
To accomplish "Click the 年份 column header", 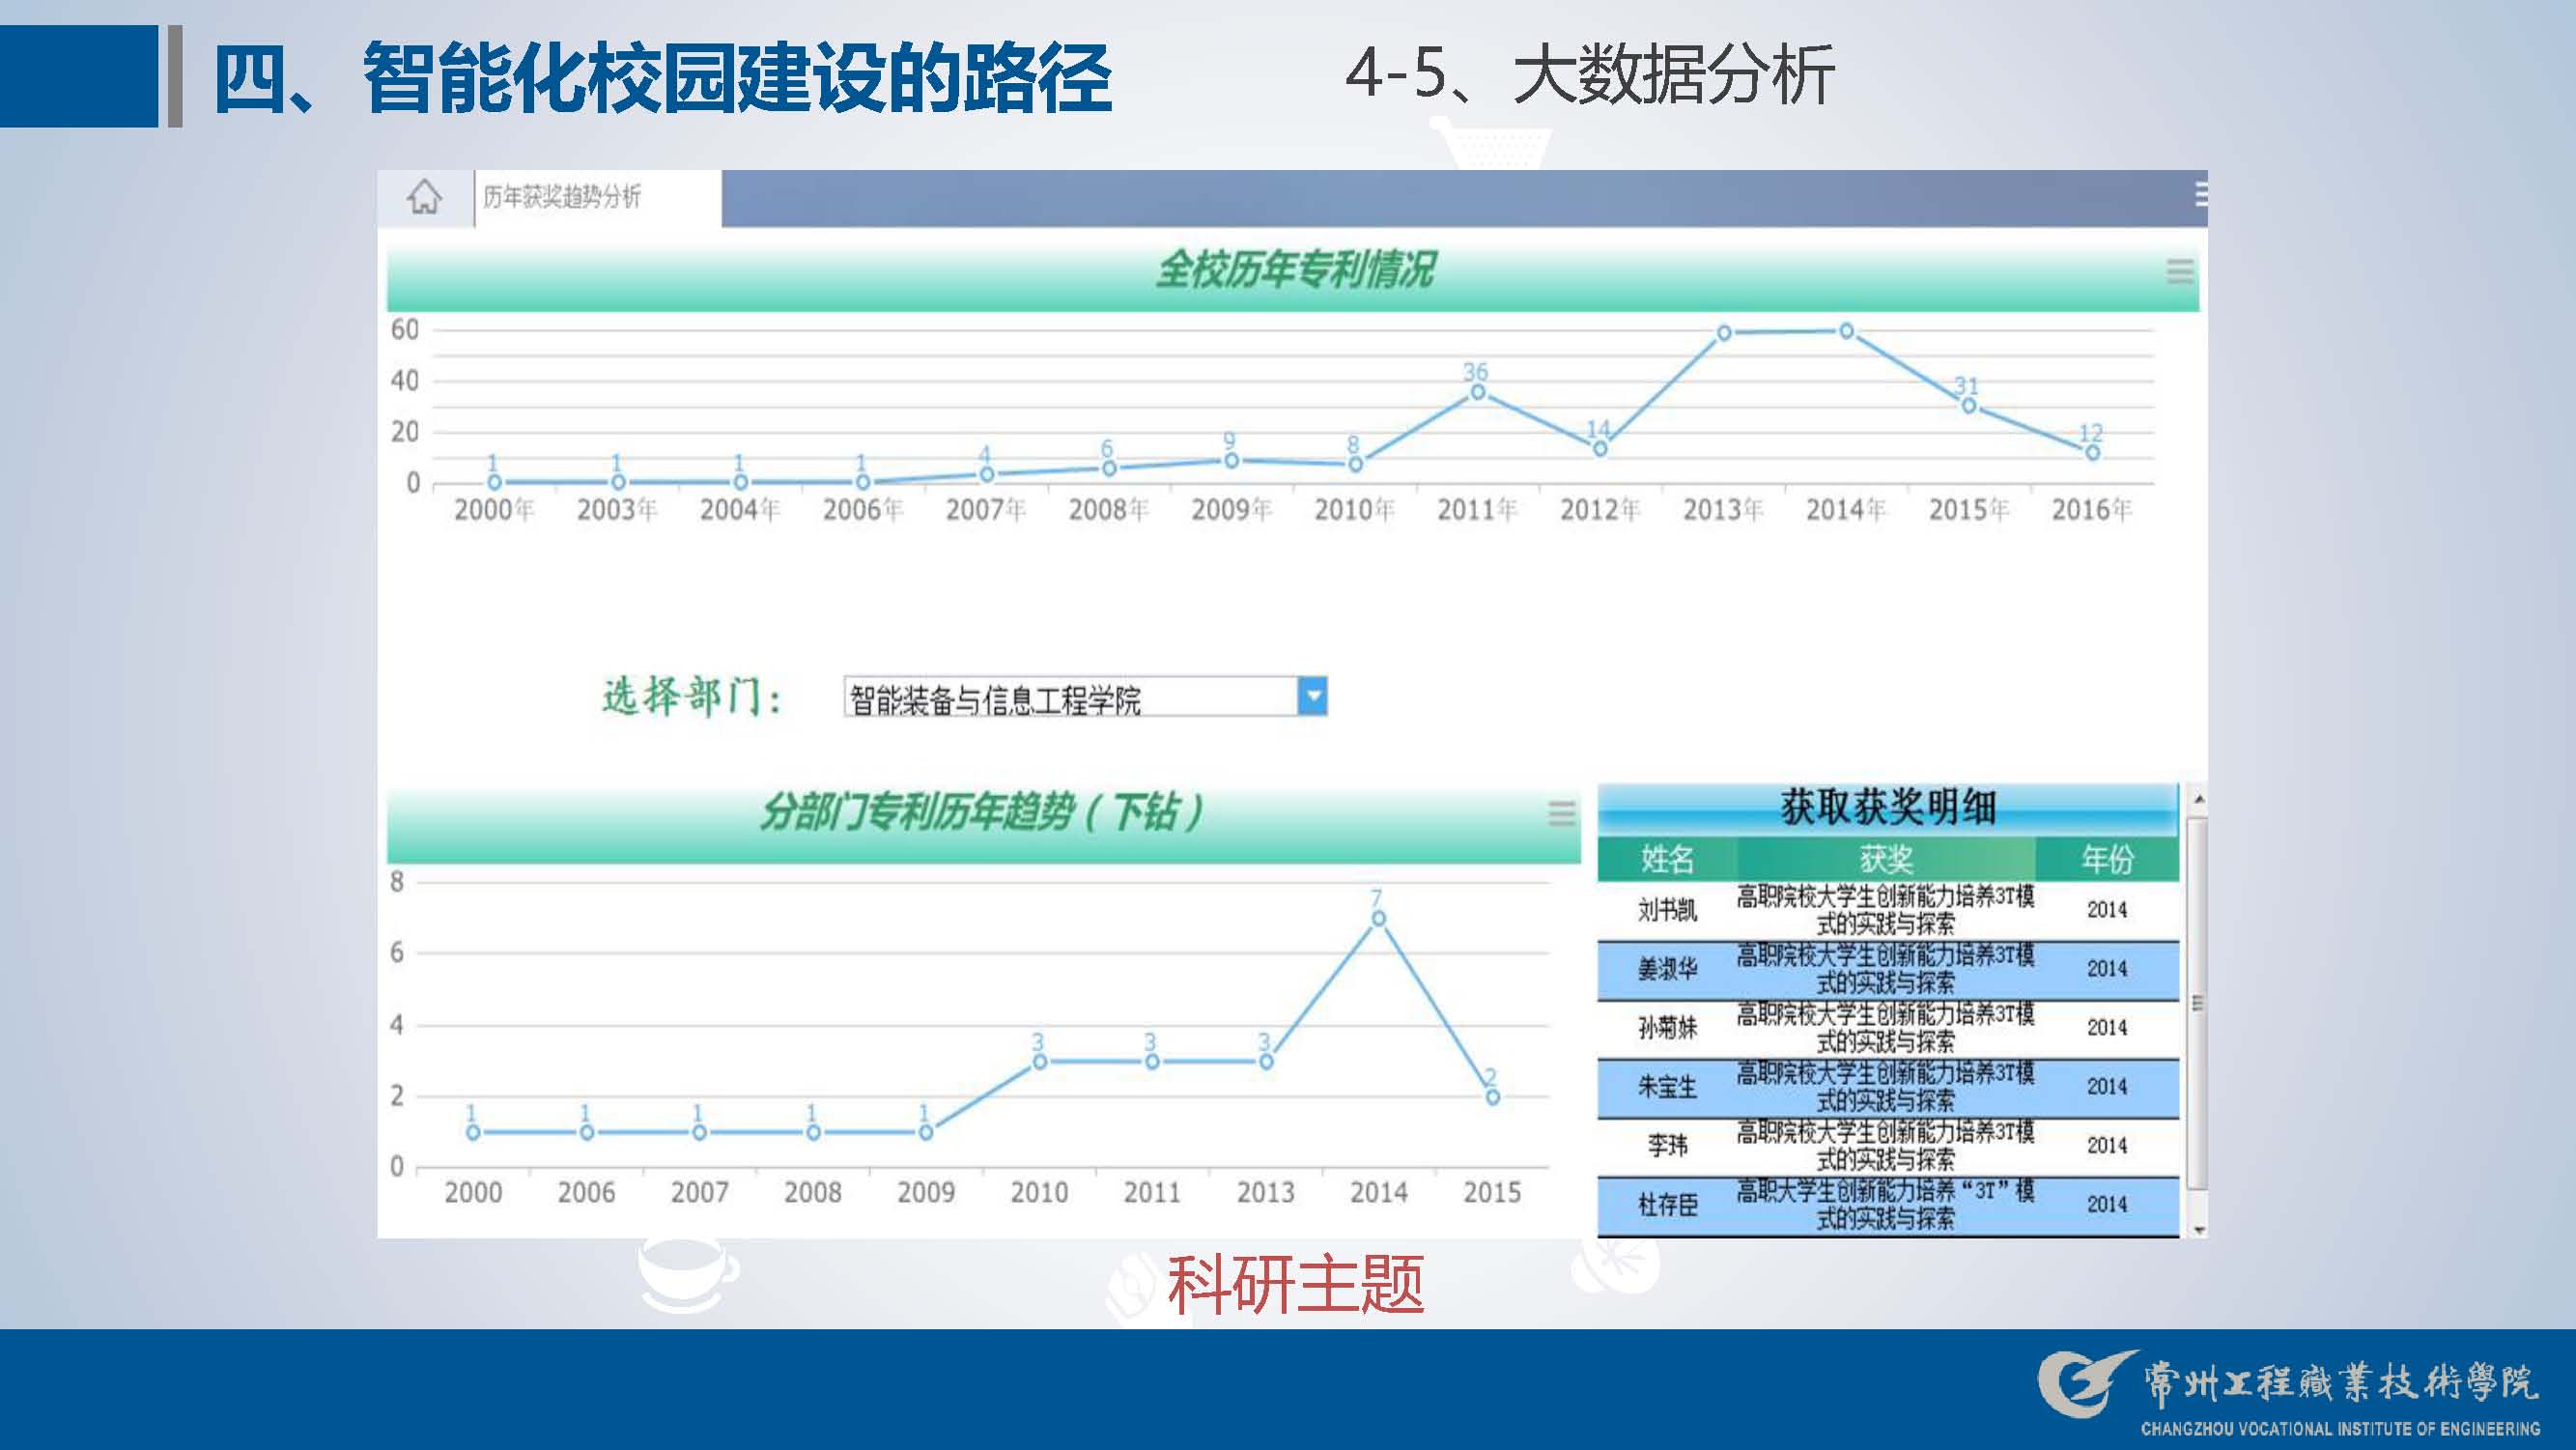I will coord(2106,859).
